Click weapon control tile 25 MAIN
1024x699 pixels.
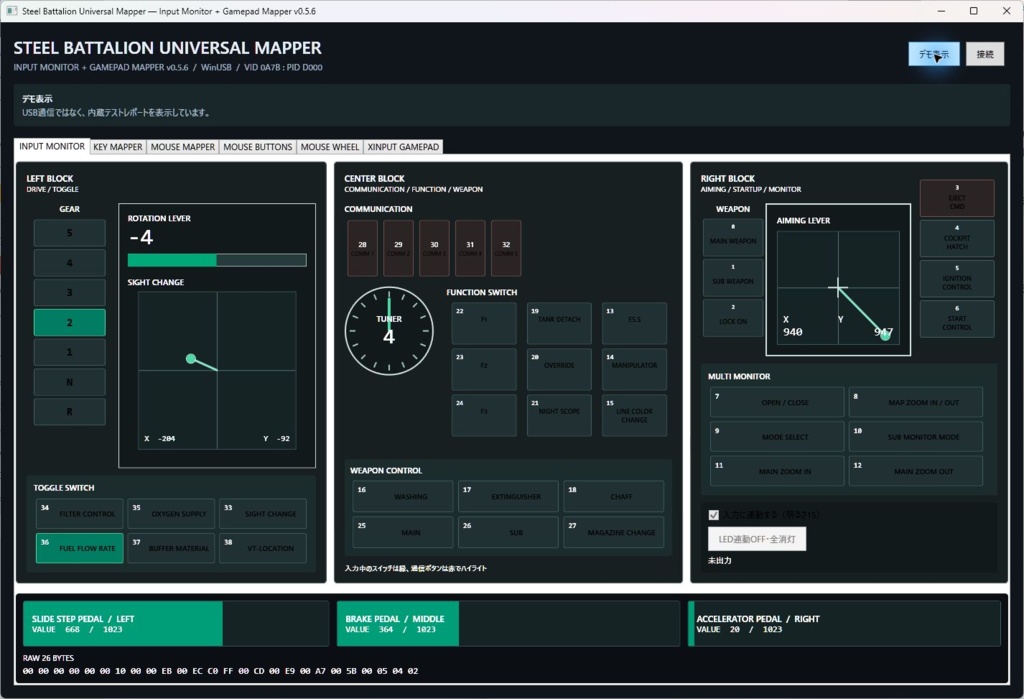(403, 532)
